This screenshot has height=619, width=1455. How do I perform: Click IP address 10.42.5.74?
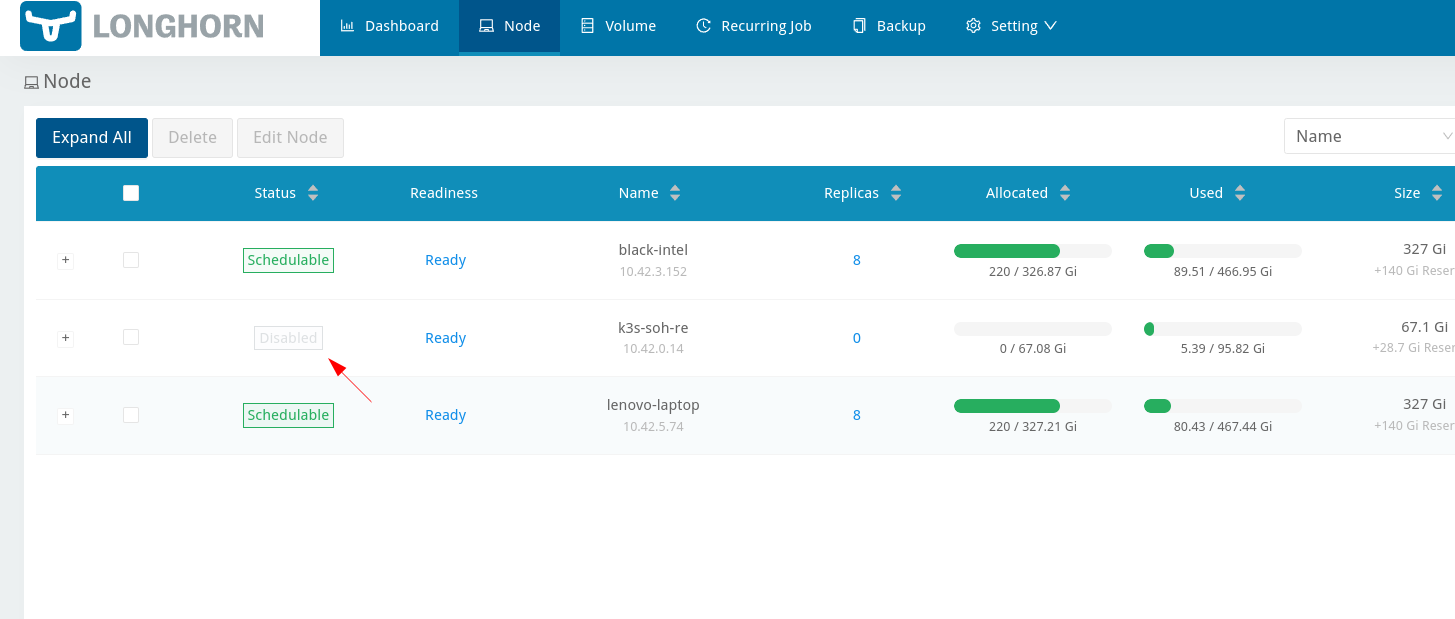click(653, 426)
